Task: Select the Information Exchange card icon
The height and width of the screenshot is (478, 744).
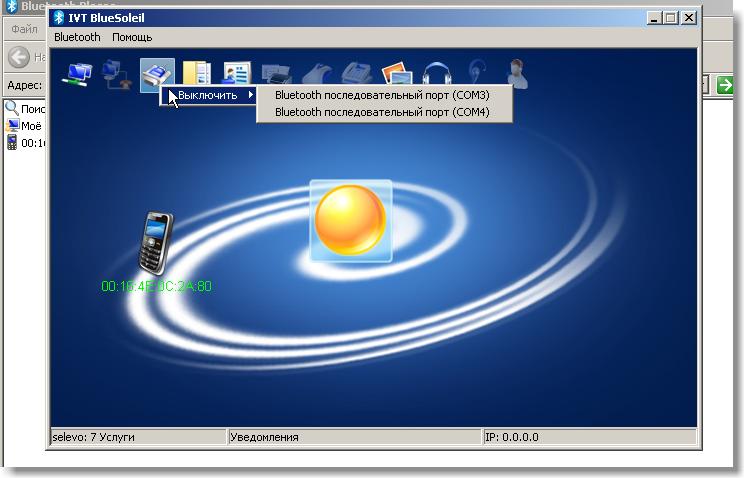Action: [237, 74]
